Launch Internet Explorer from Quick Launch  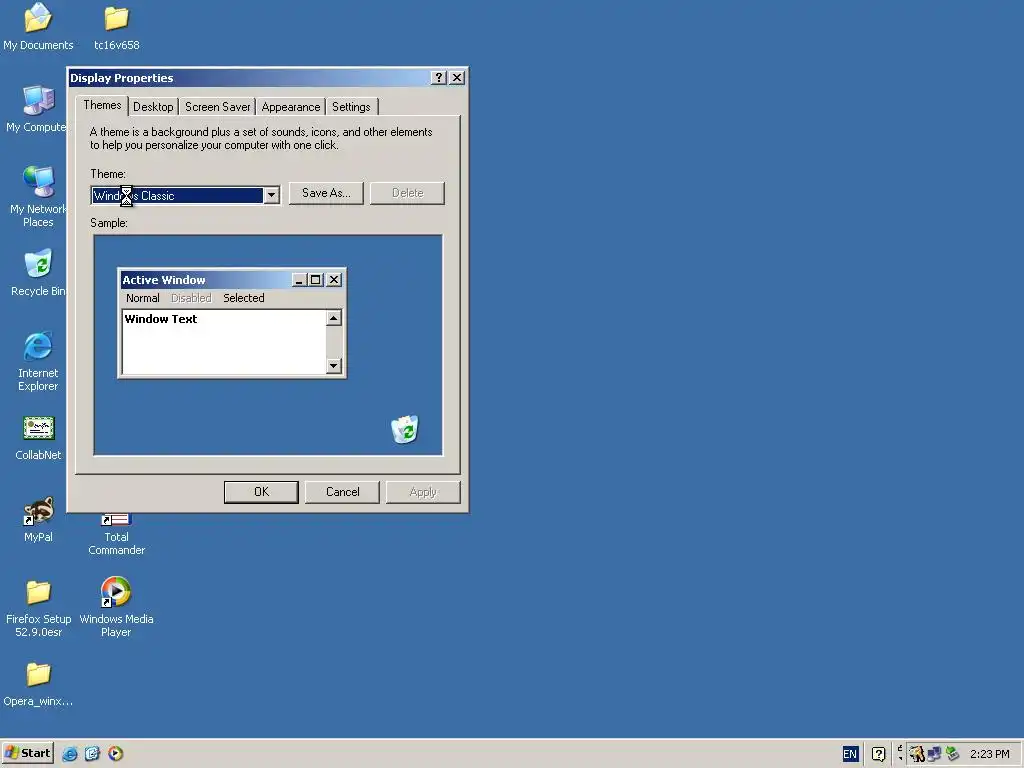click(70, 754)
